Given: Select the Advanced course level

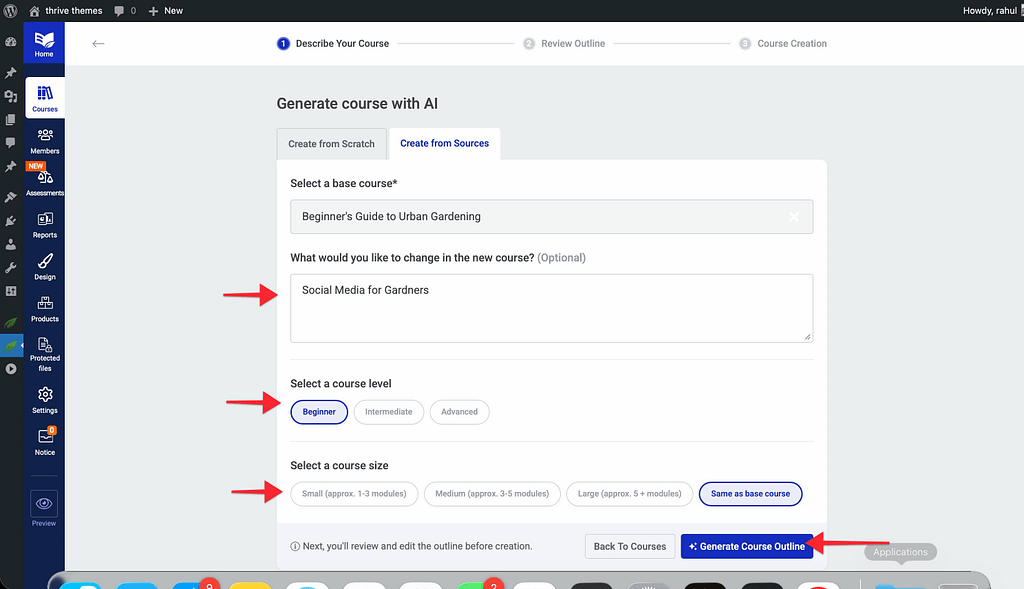Looking at the screenshot, I should [x=459, y=412].
